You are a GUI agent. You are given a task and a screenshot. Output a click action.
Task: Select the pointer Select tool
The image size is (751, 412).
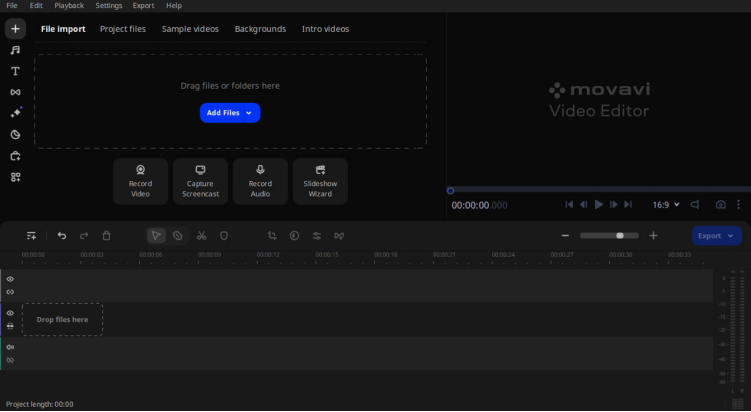156,236
